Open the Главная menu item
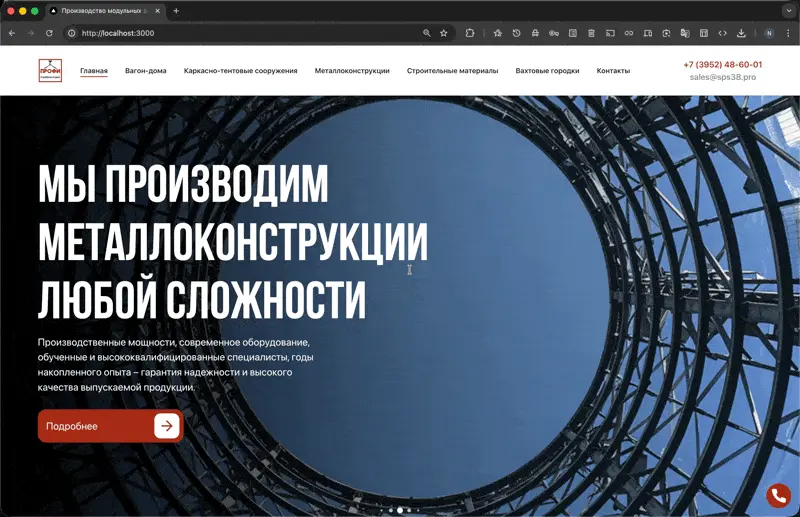Viewport: 800px width, 517px height. coord(94,71)
